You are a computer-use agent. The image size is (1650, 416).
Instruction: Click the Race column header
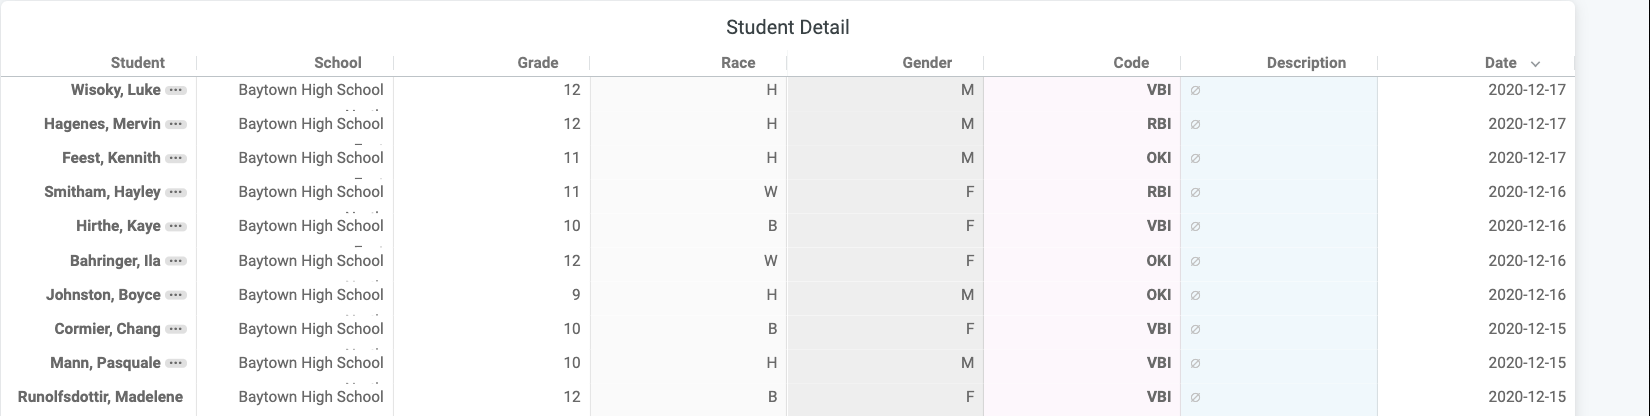(738, 63)
